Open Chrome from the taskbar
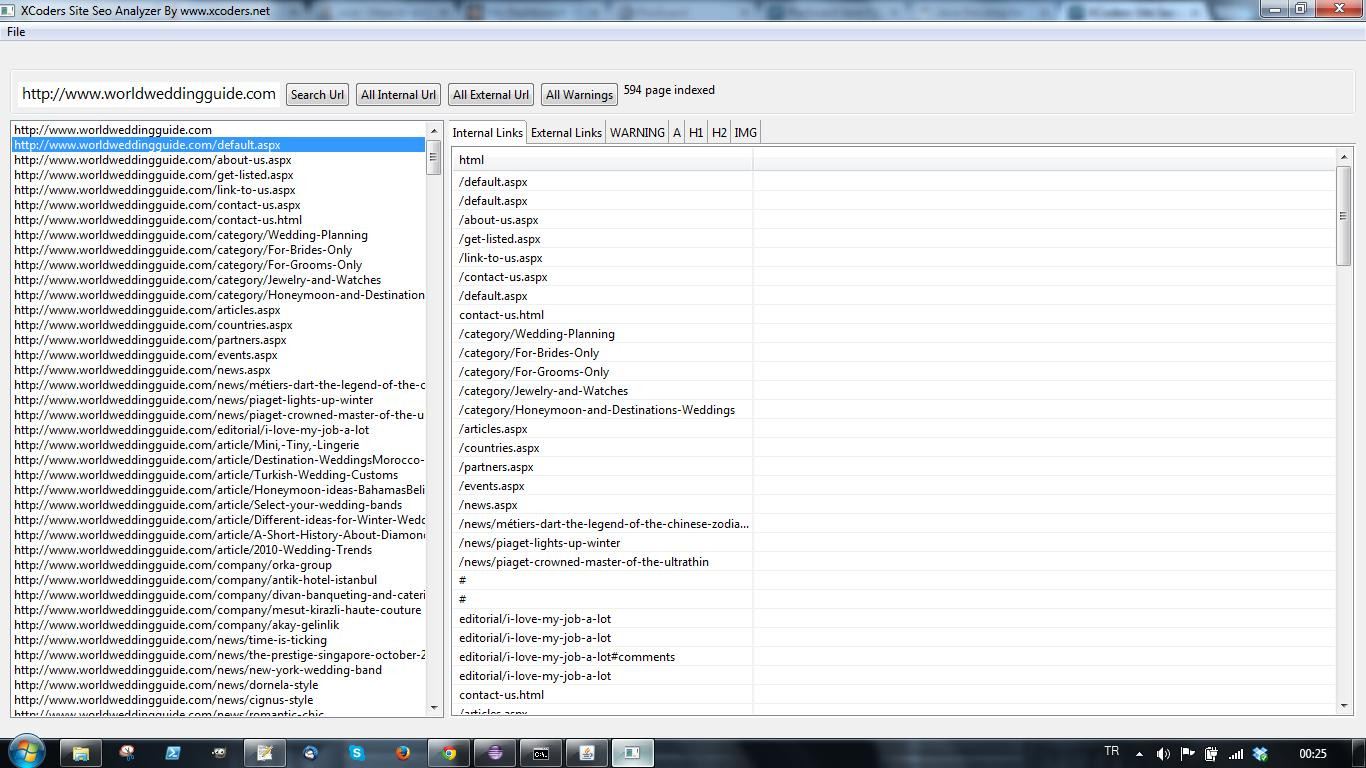 click(x=449, y=753)
